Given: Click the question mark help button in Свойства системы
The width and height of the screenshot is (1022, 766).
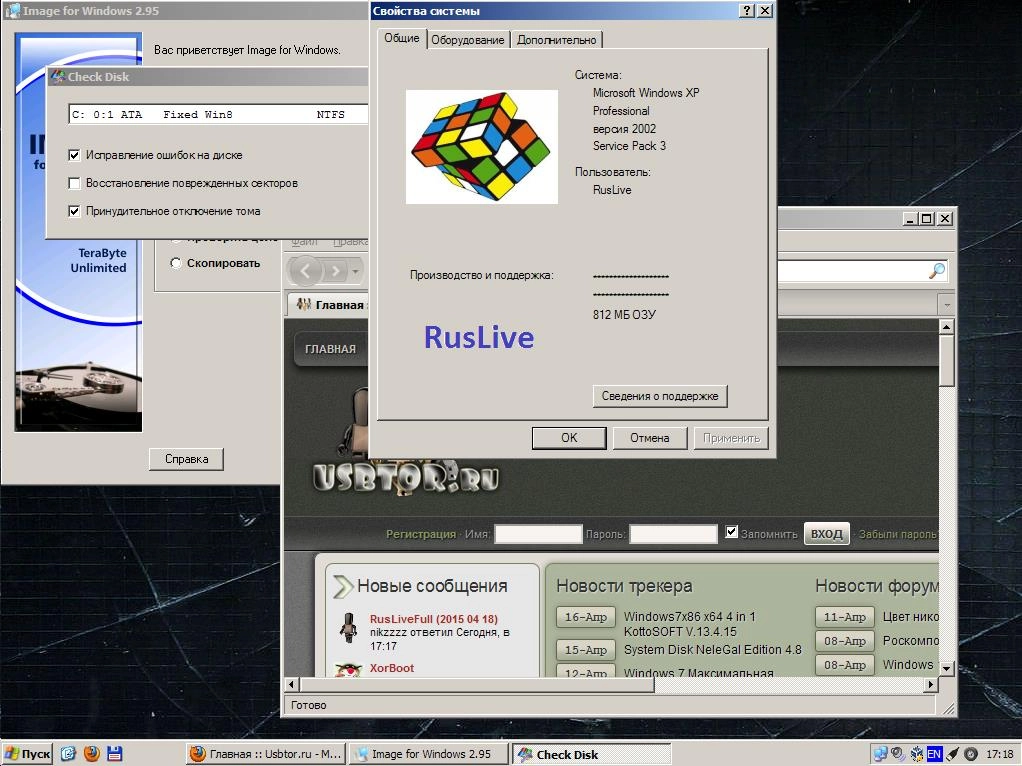Looking at the screenshot, I should pos(747,10).
